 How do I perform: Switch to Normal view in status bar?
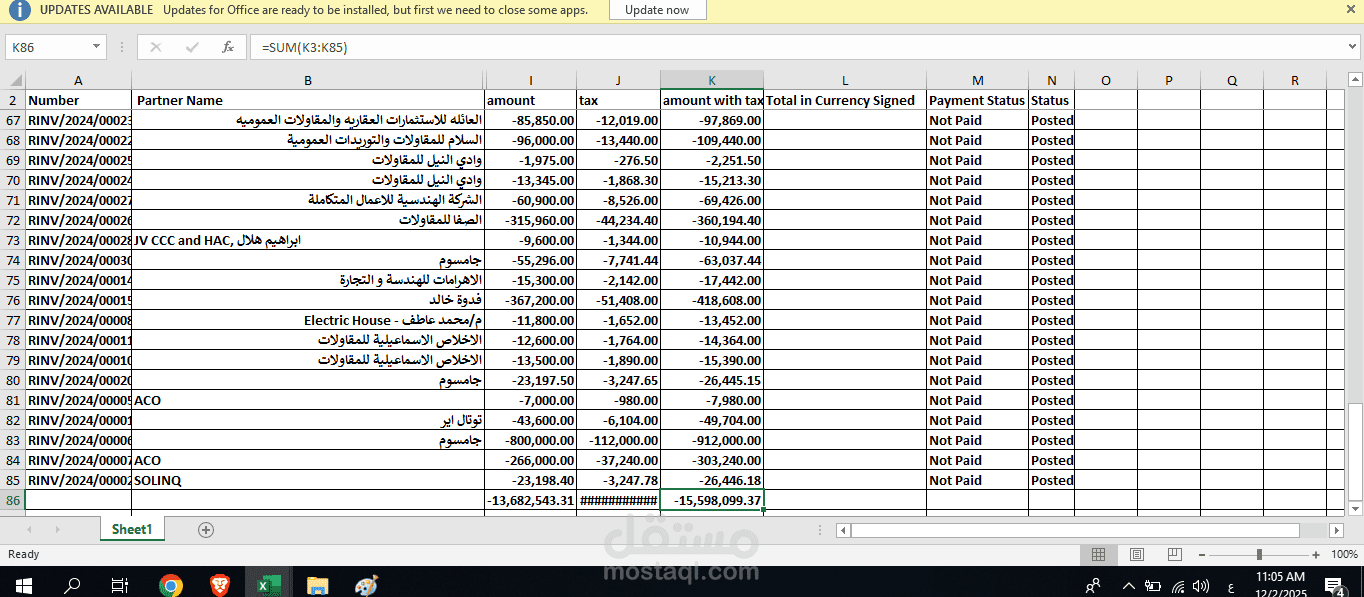click(1098, 554)
